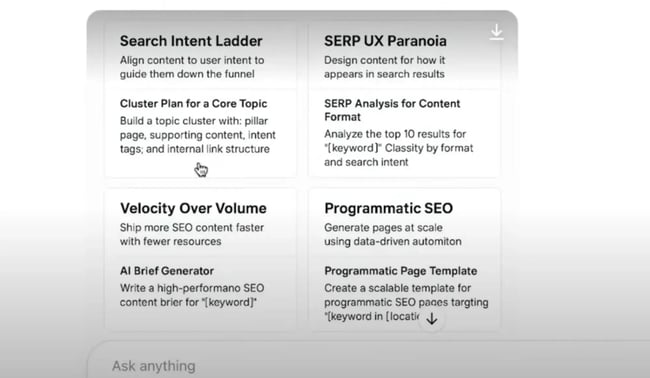The height and width of the screenshot is (378, 650).
Task: Click the download icon on the image
Action: click(x=496, y=32)
